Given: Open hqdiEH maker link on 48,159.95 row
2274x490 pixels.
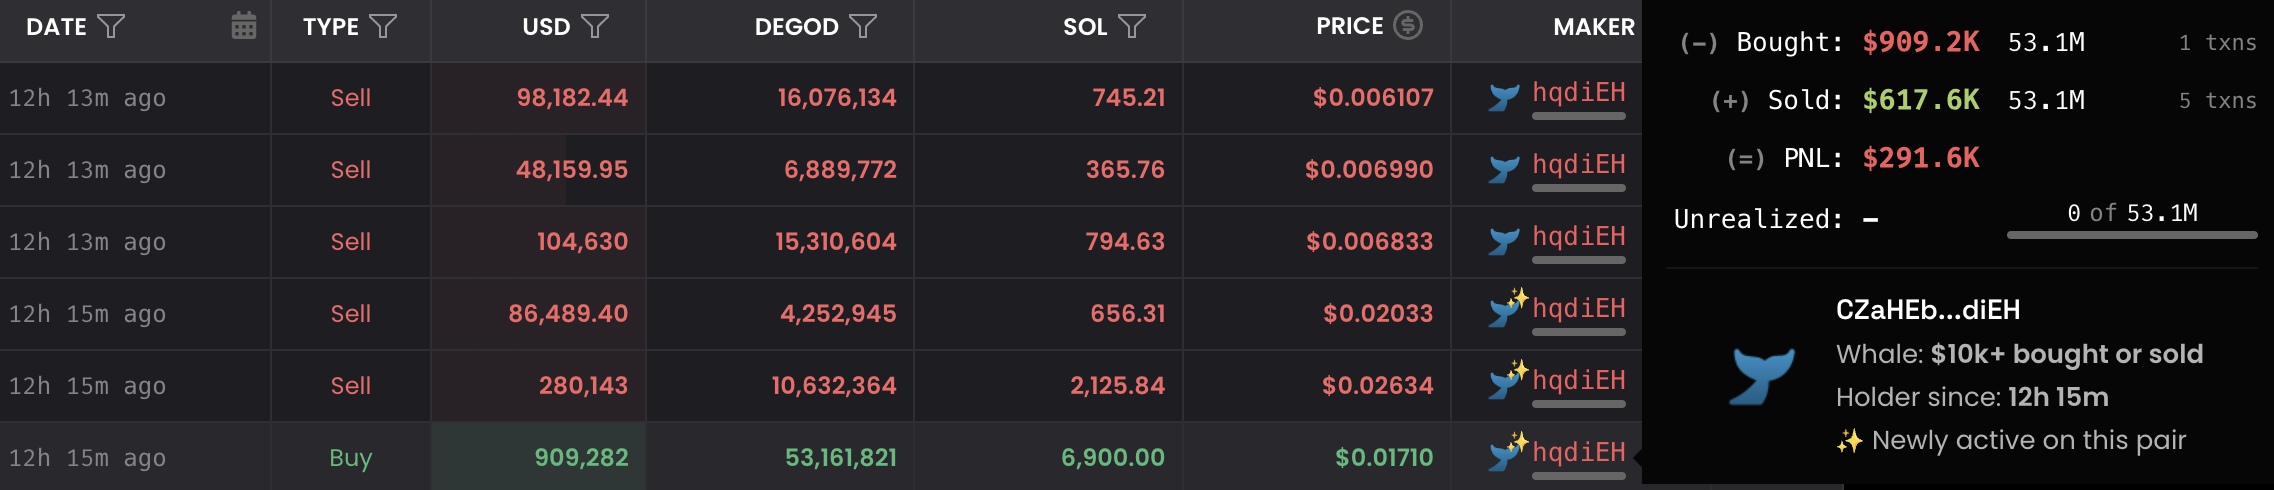Looking at the screenshot, I should tap(1579, 165).
